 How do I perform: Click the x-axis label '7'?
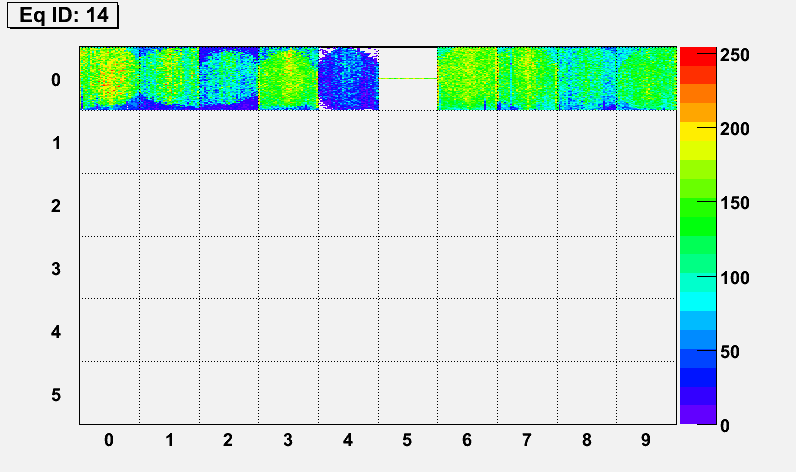(x=526, y=440)
